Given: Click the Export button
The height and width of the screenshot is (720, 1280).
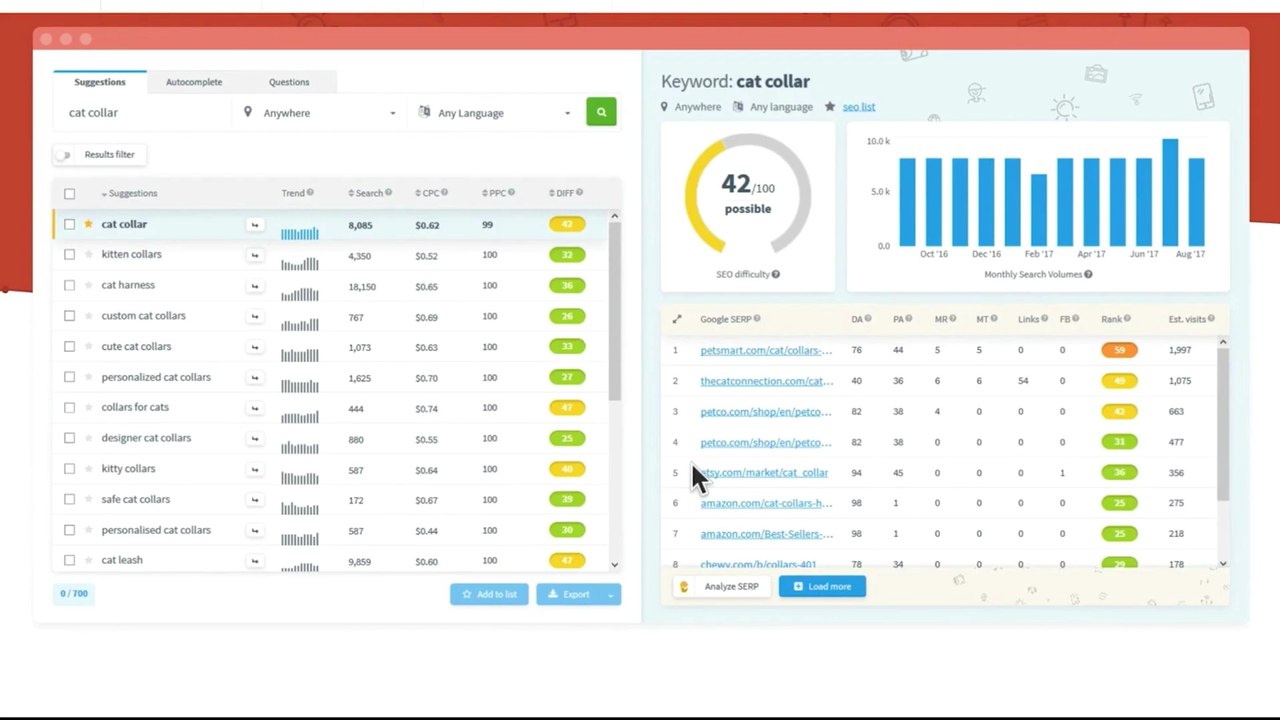Looking at the screenshot, I should point(568,594).
